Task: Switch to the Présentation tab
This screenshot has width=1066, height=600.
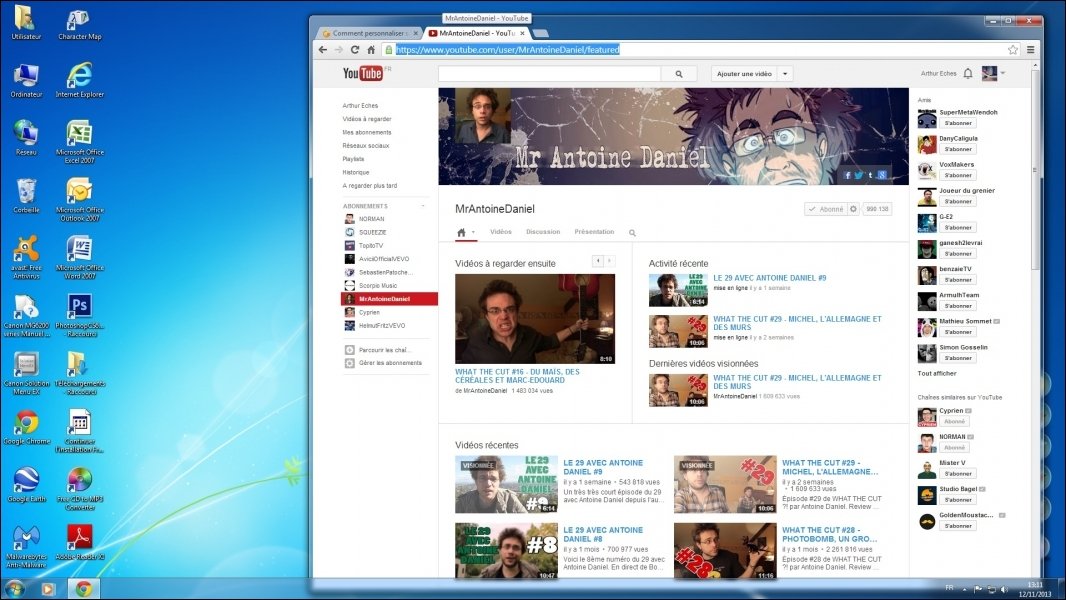Action: click(594, 232)
